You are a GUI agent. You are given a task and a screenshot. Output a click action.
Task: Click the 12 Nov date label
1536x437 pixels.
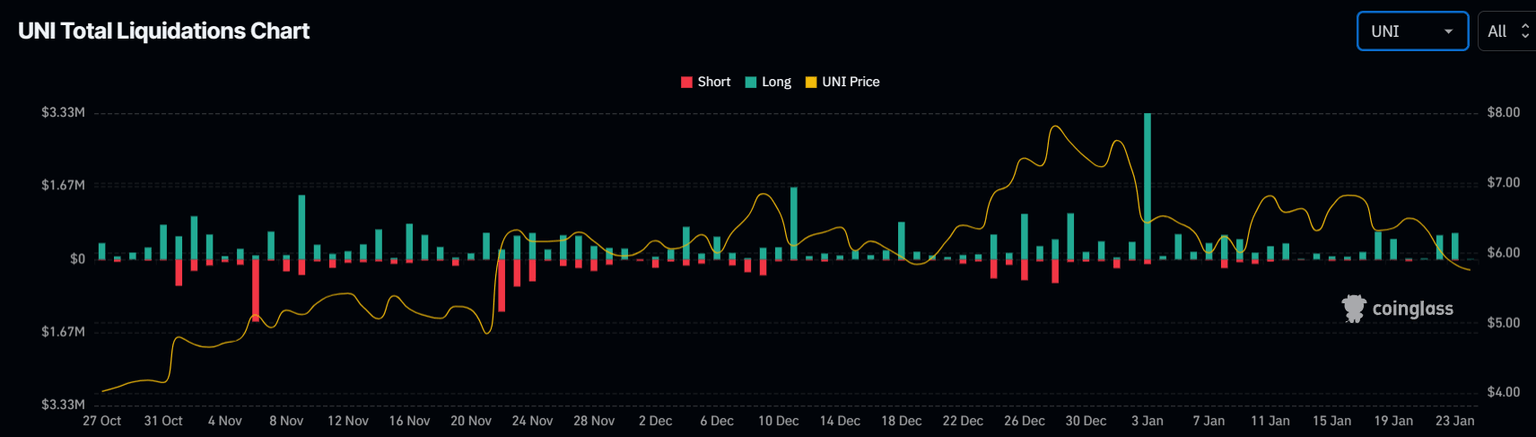pos(348,421)
